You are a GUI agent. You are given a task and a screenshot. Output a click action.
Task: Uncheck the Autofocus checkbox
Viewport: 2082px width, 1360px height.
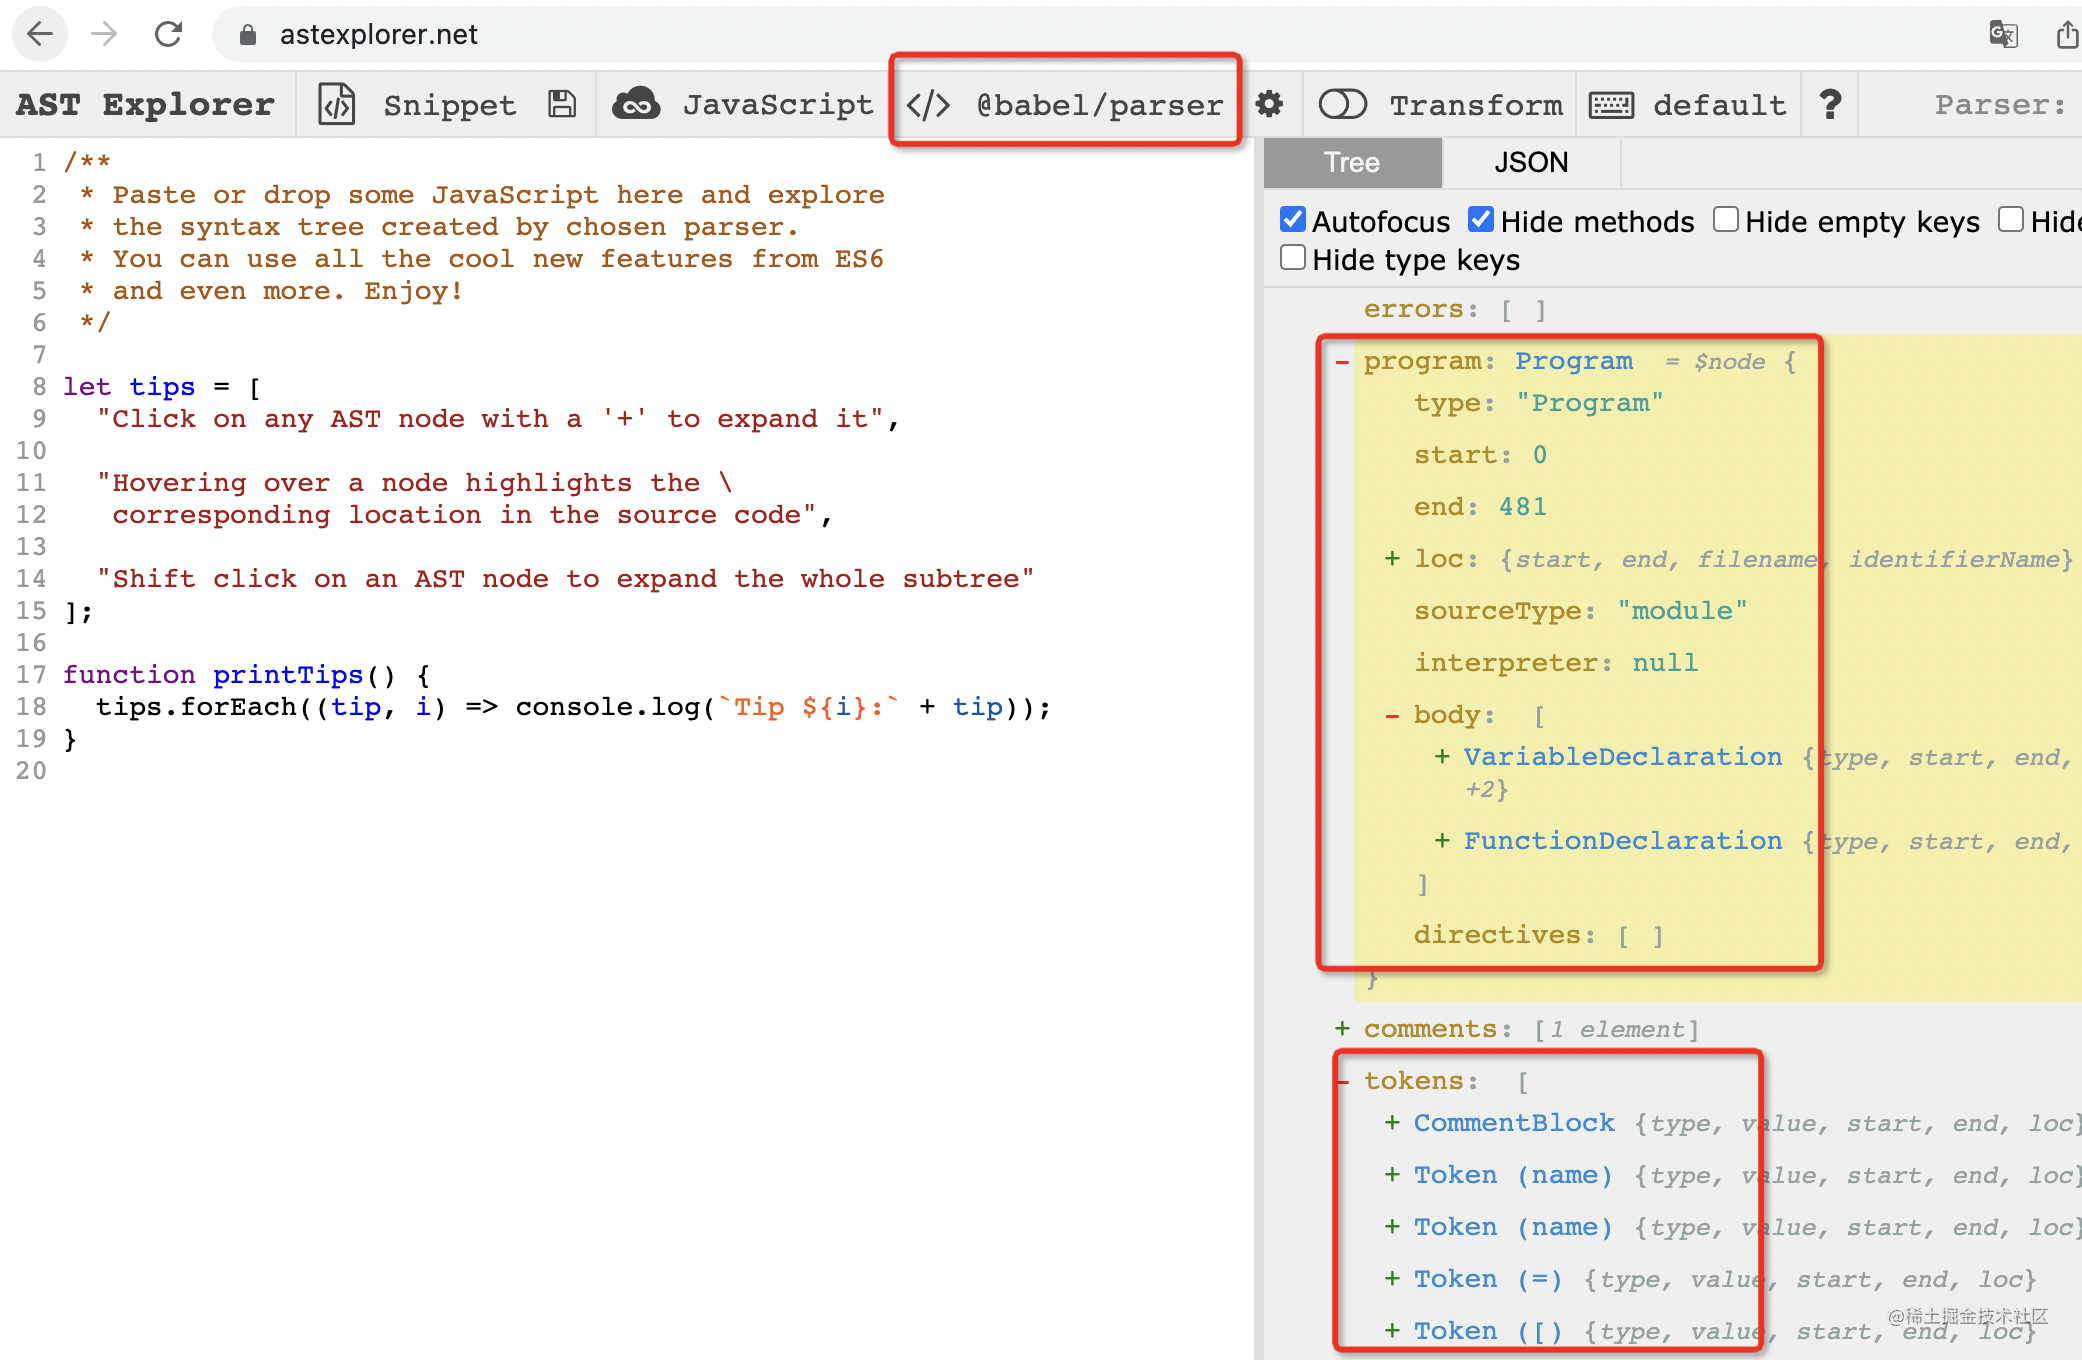coord(1293,220)
